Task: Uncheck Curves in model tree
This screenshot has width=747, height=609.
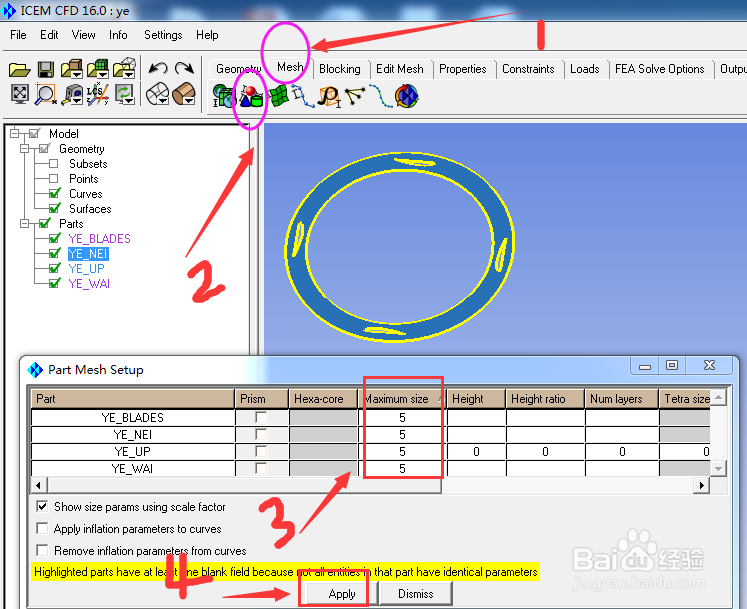Action: (55, 193)
